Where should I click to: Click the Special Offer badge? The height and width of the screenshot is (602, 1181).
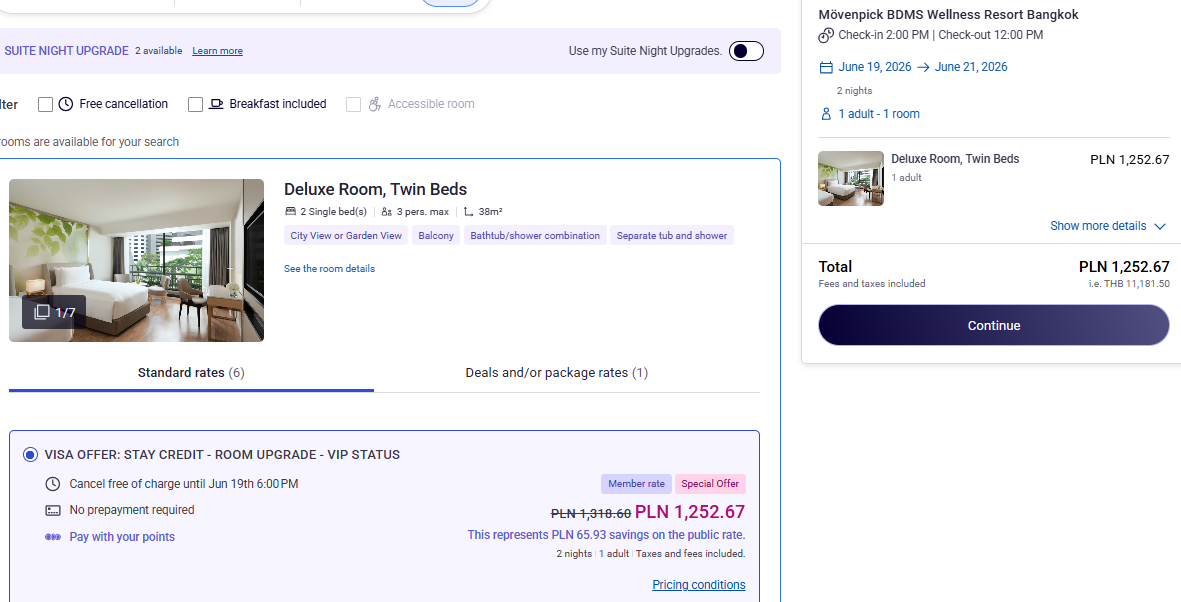pyautogui.click(x=710, y=484)
